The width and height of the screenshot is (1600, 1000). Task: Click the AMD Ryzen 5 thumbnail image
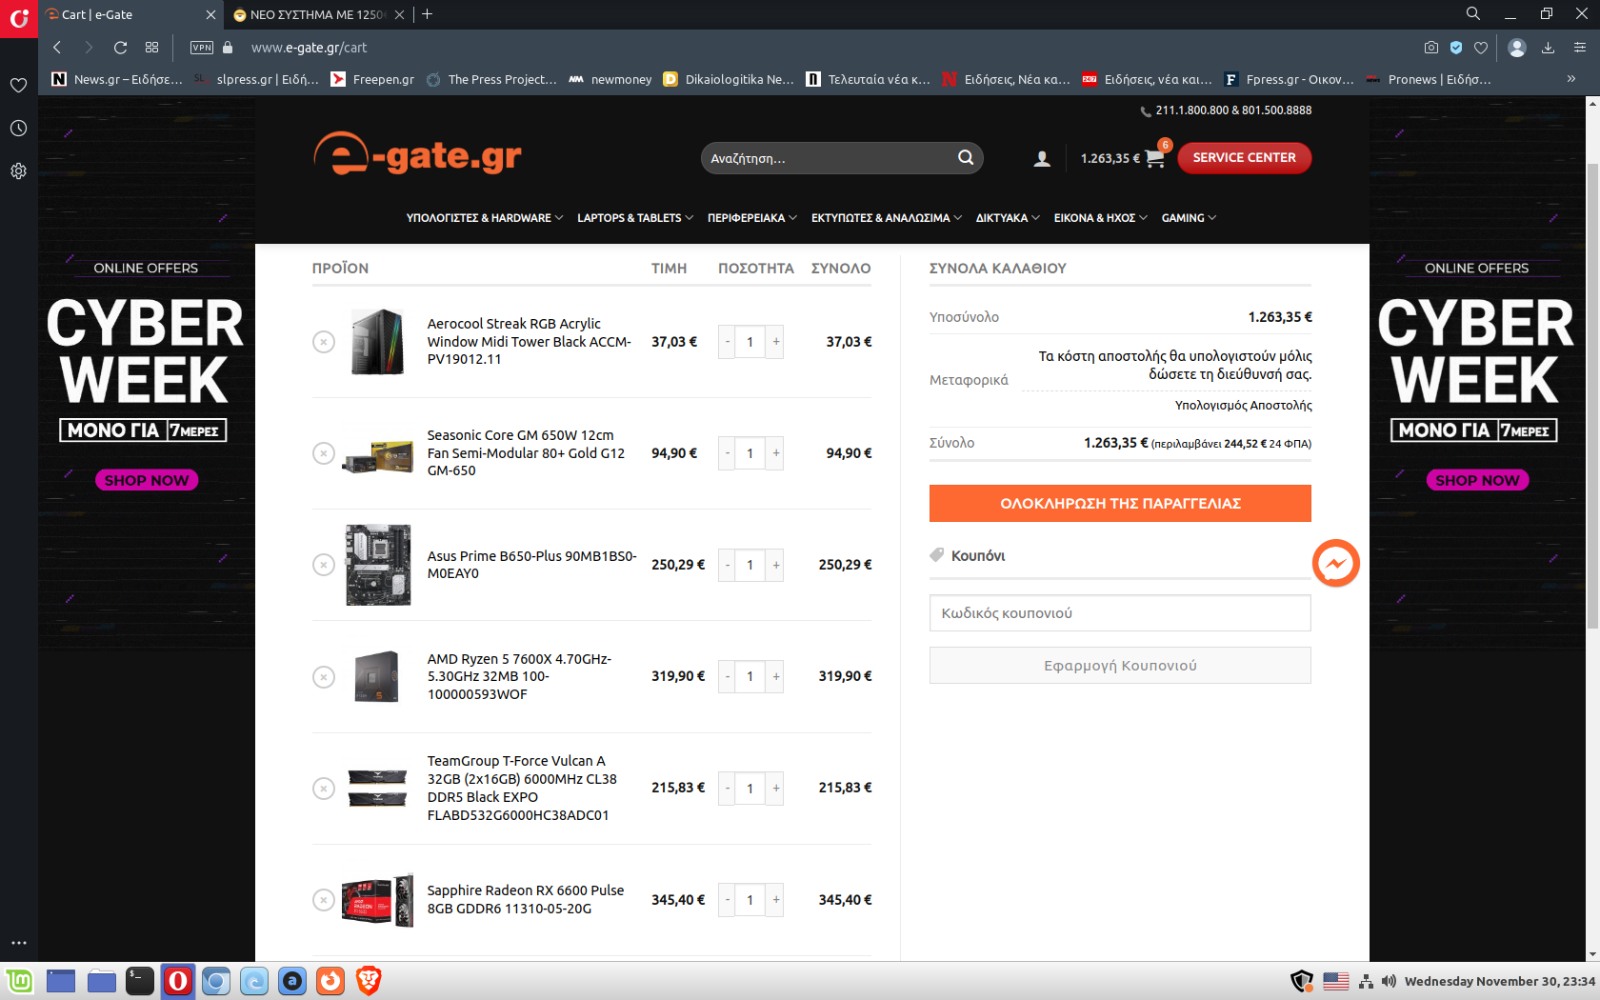377,677
